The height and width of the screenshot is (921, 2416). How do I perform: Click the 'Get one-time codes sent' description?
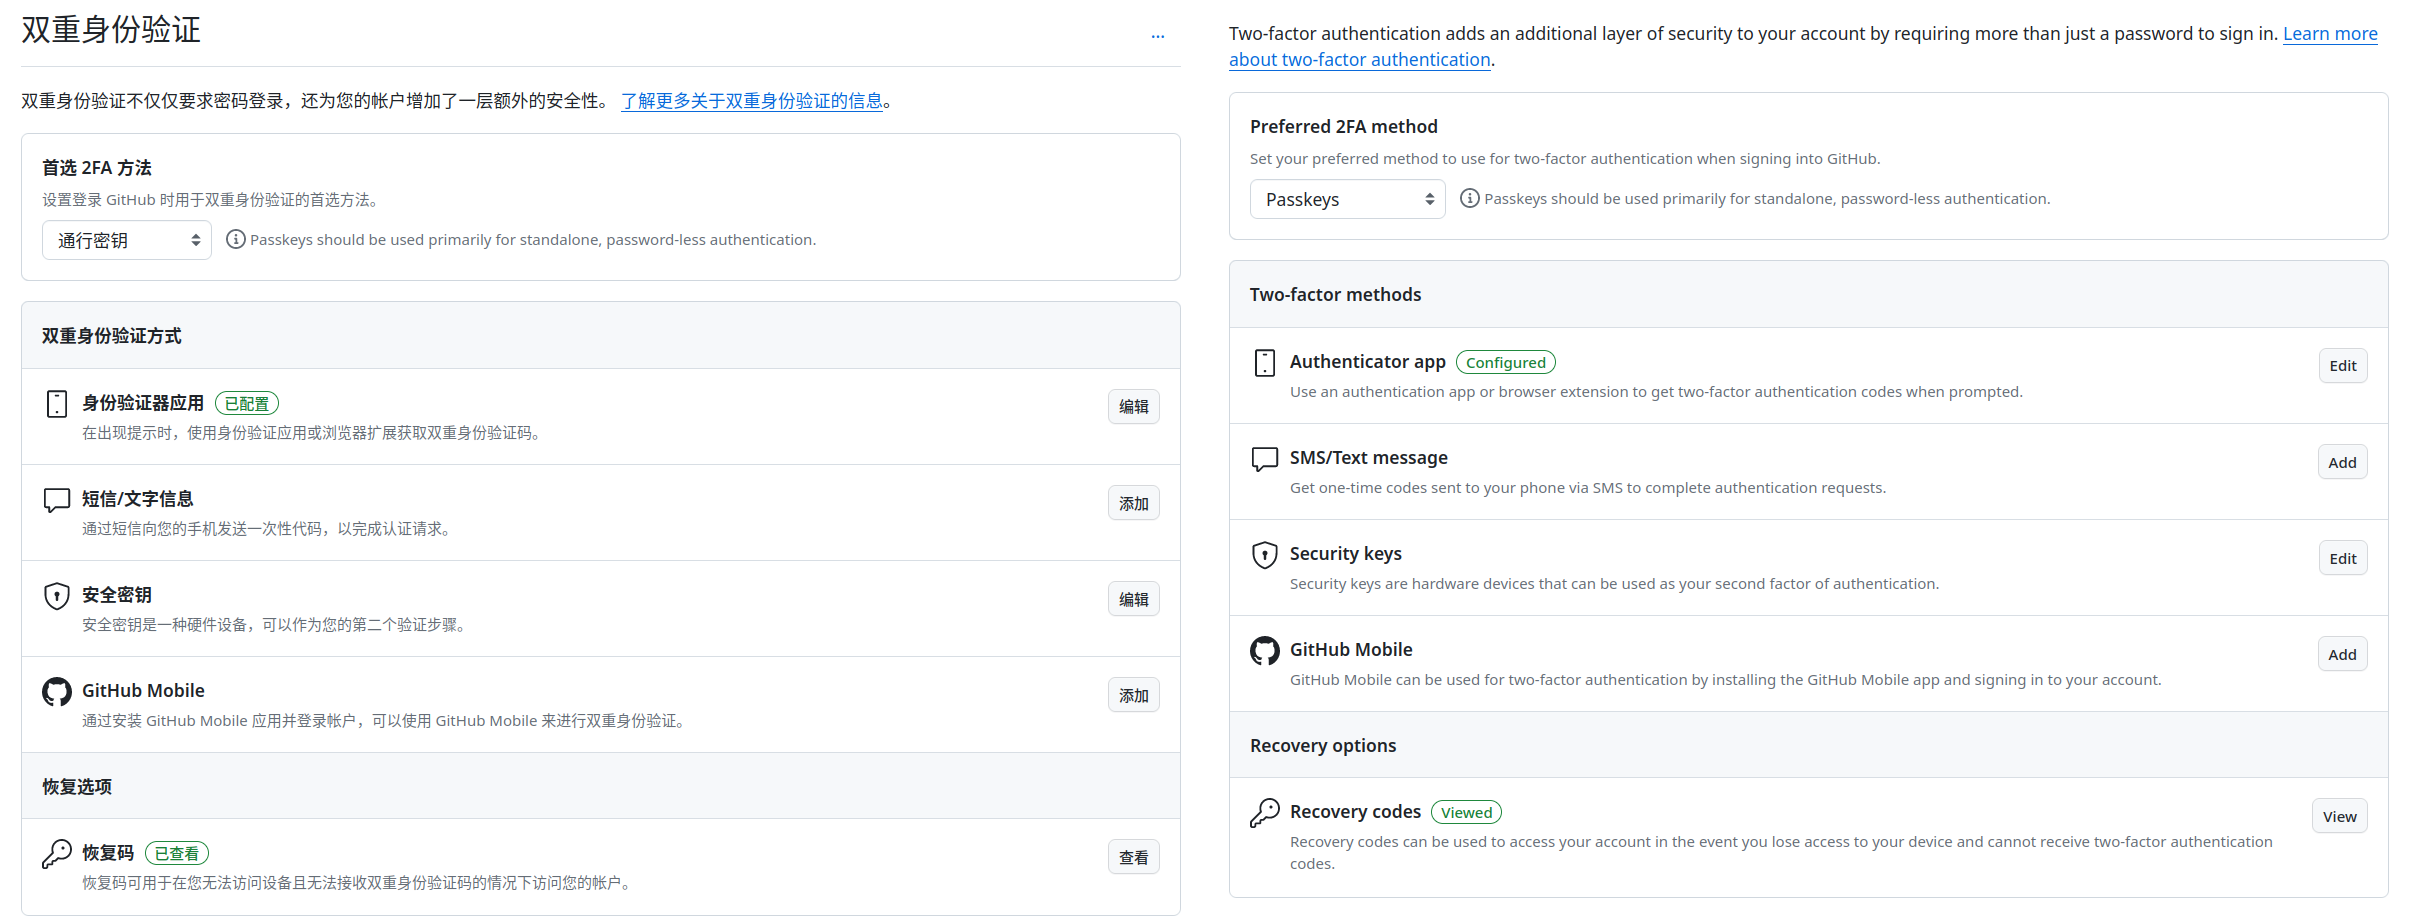point(1588,488)
